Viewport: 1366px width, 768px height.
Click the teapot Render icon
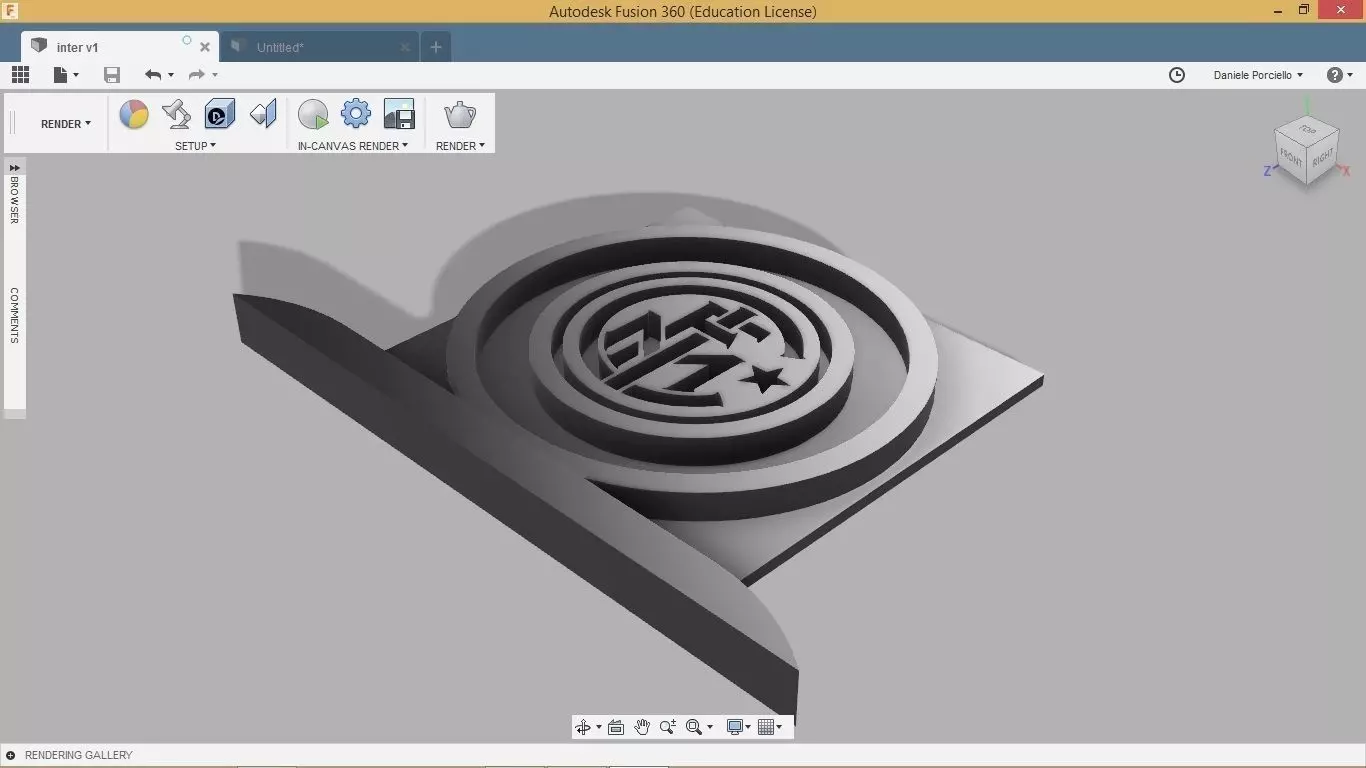point(460,114)
